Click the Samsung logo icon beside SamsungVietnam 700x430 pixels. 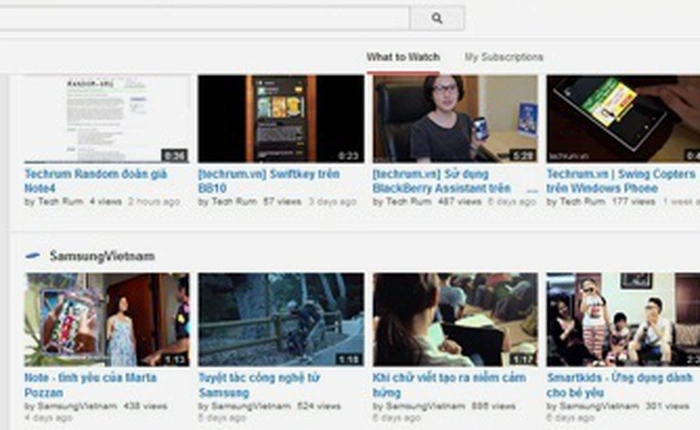point(33,256)
